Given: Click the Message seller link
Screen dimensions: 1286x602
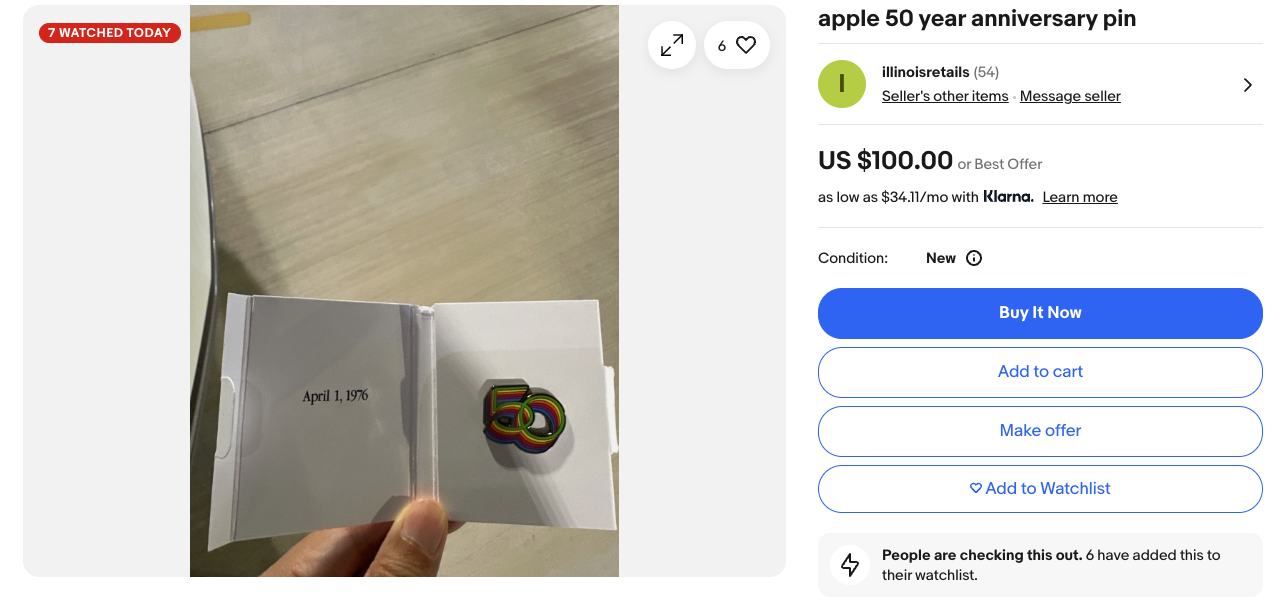Looking at the screenshot, I should click(x=1070, y=96).
